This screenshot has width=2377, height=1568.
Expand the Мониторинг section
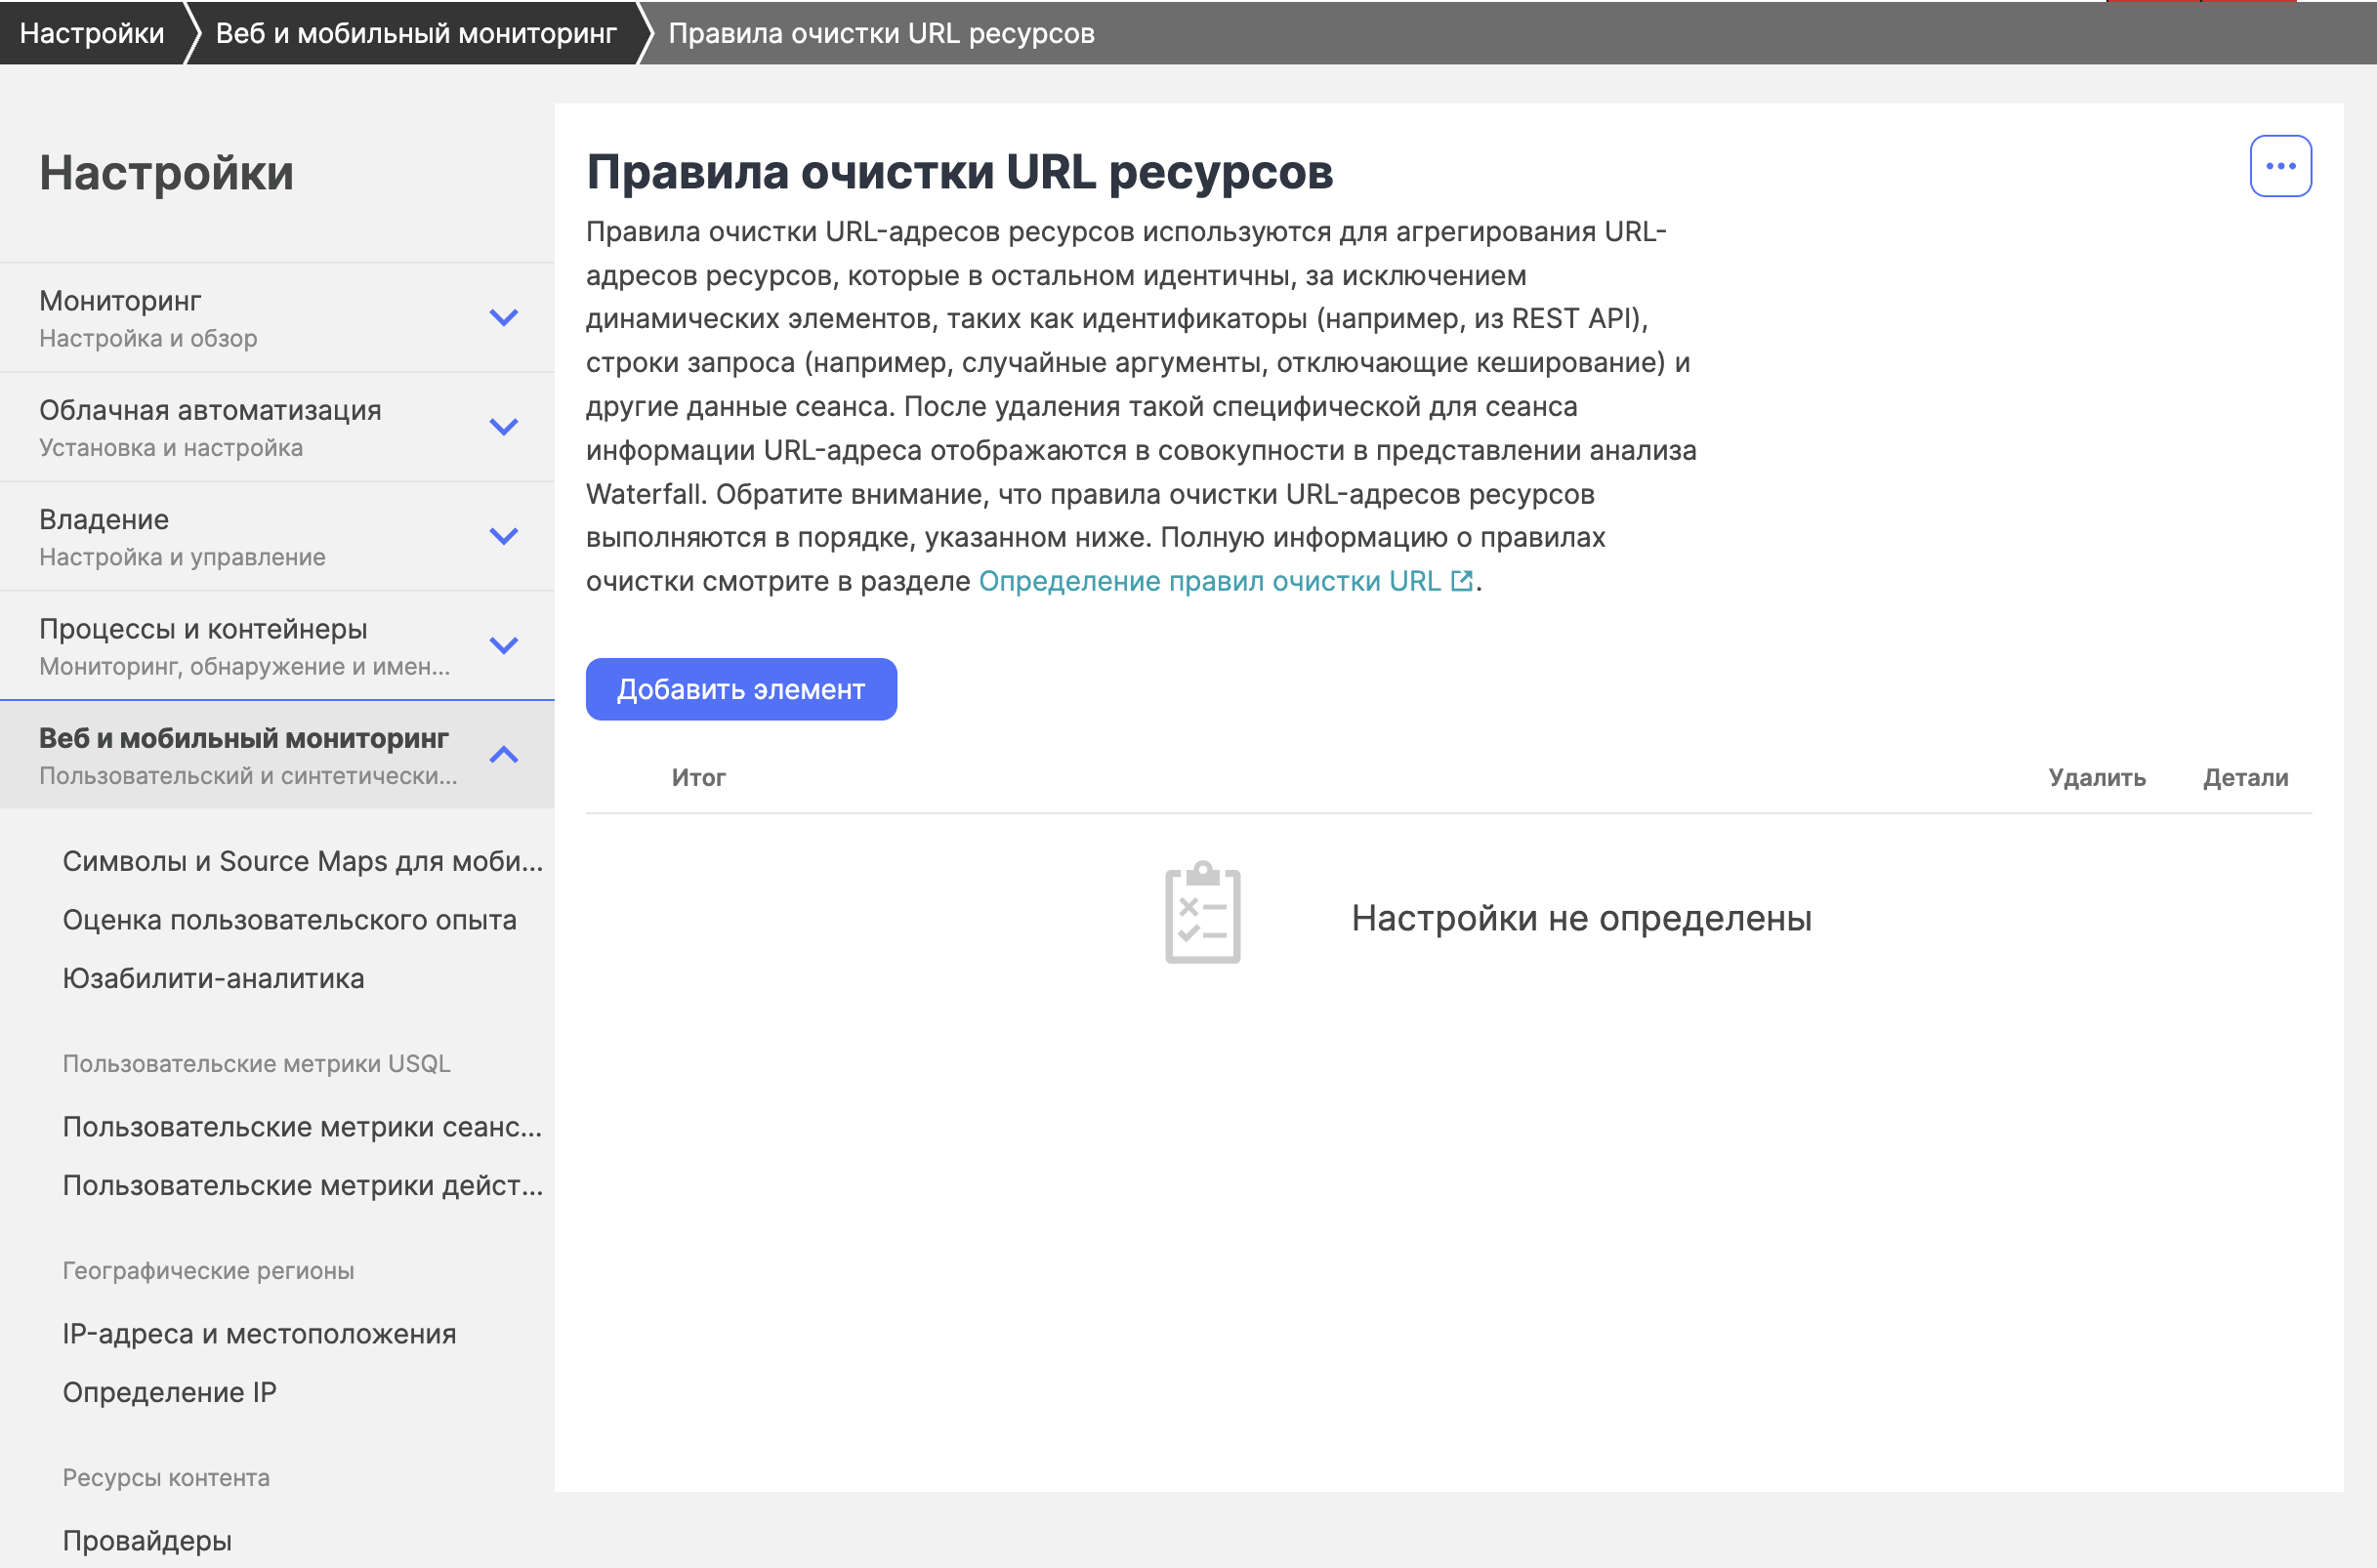[504, 318]
